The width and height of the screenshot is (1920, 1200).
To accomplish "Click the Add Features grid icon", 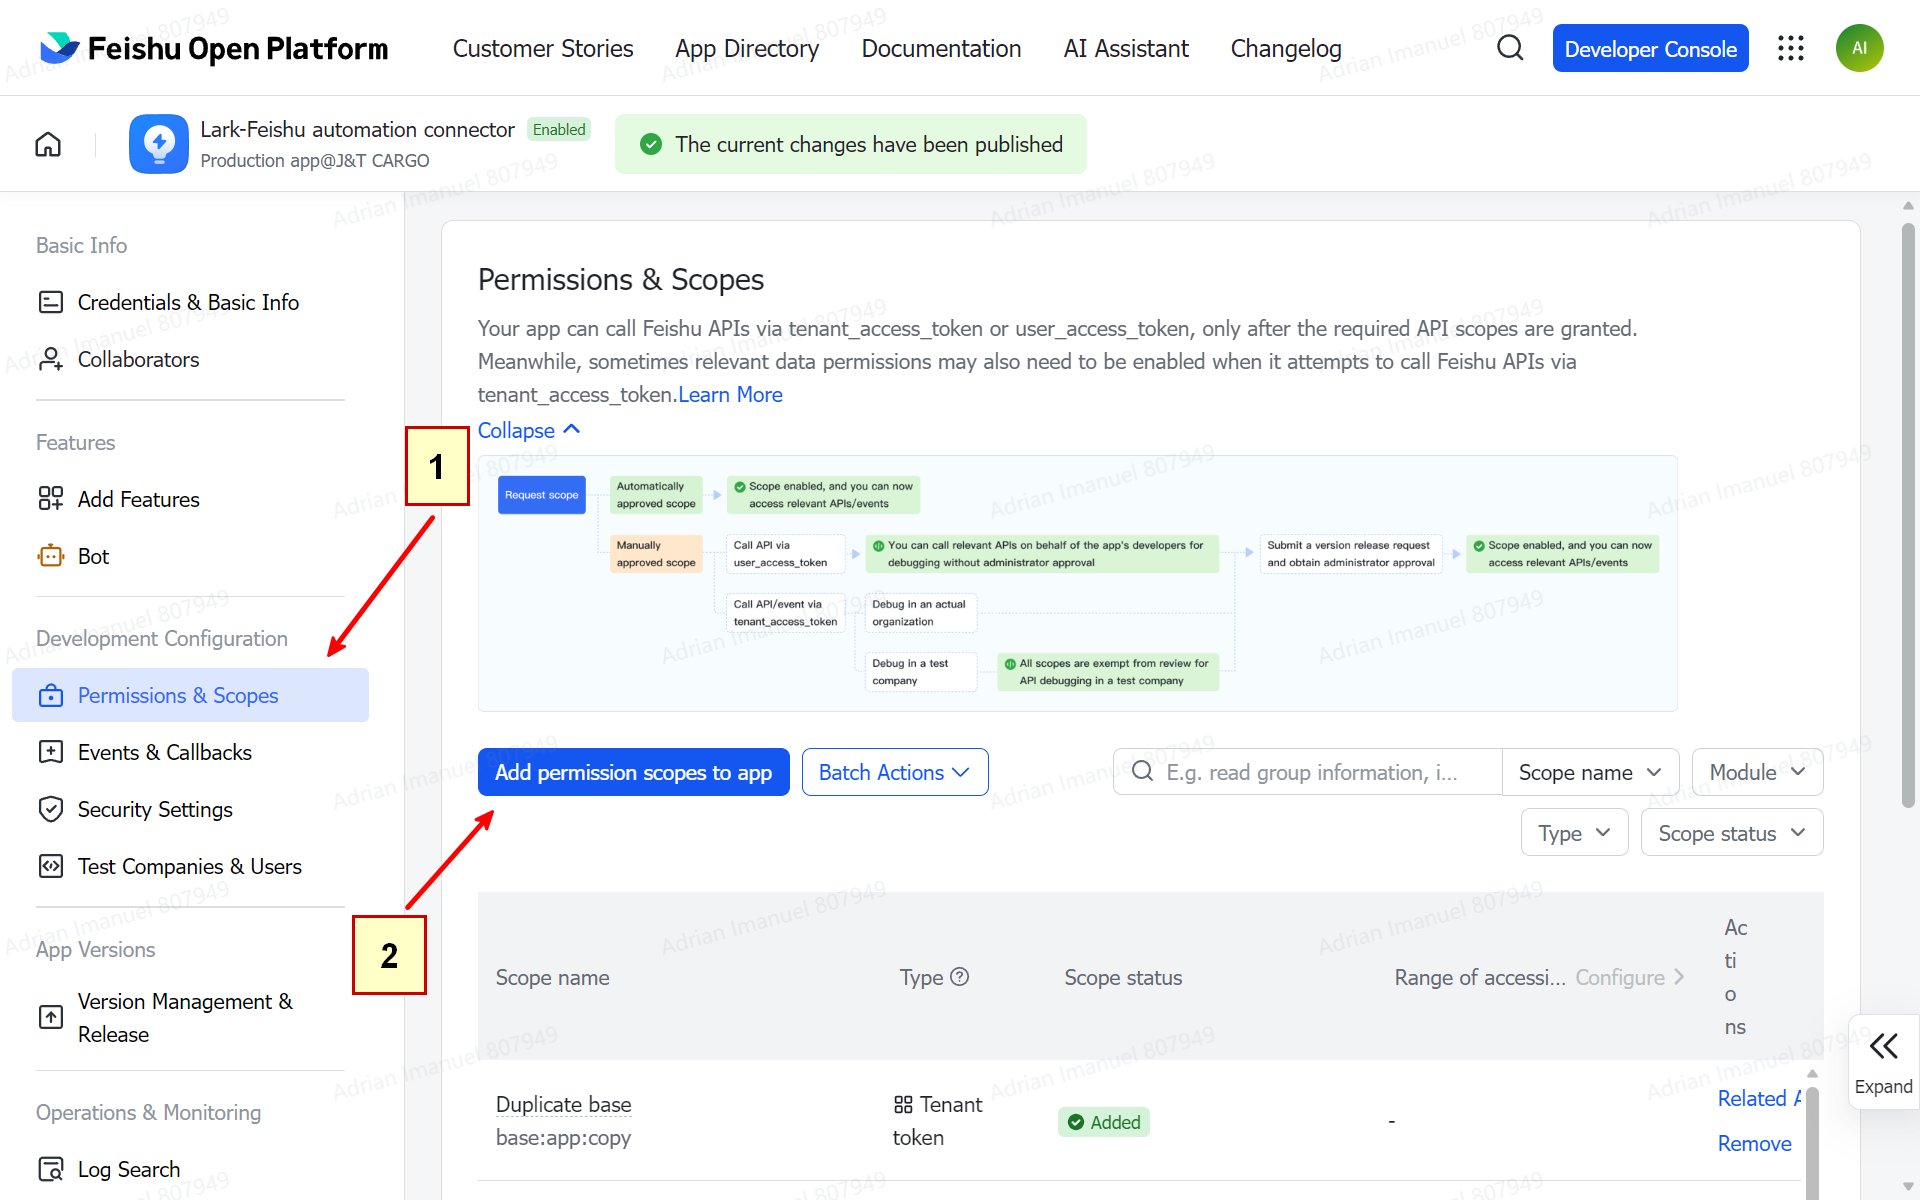I will coord(51,499).
